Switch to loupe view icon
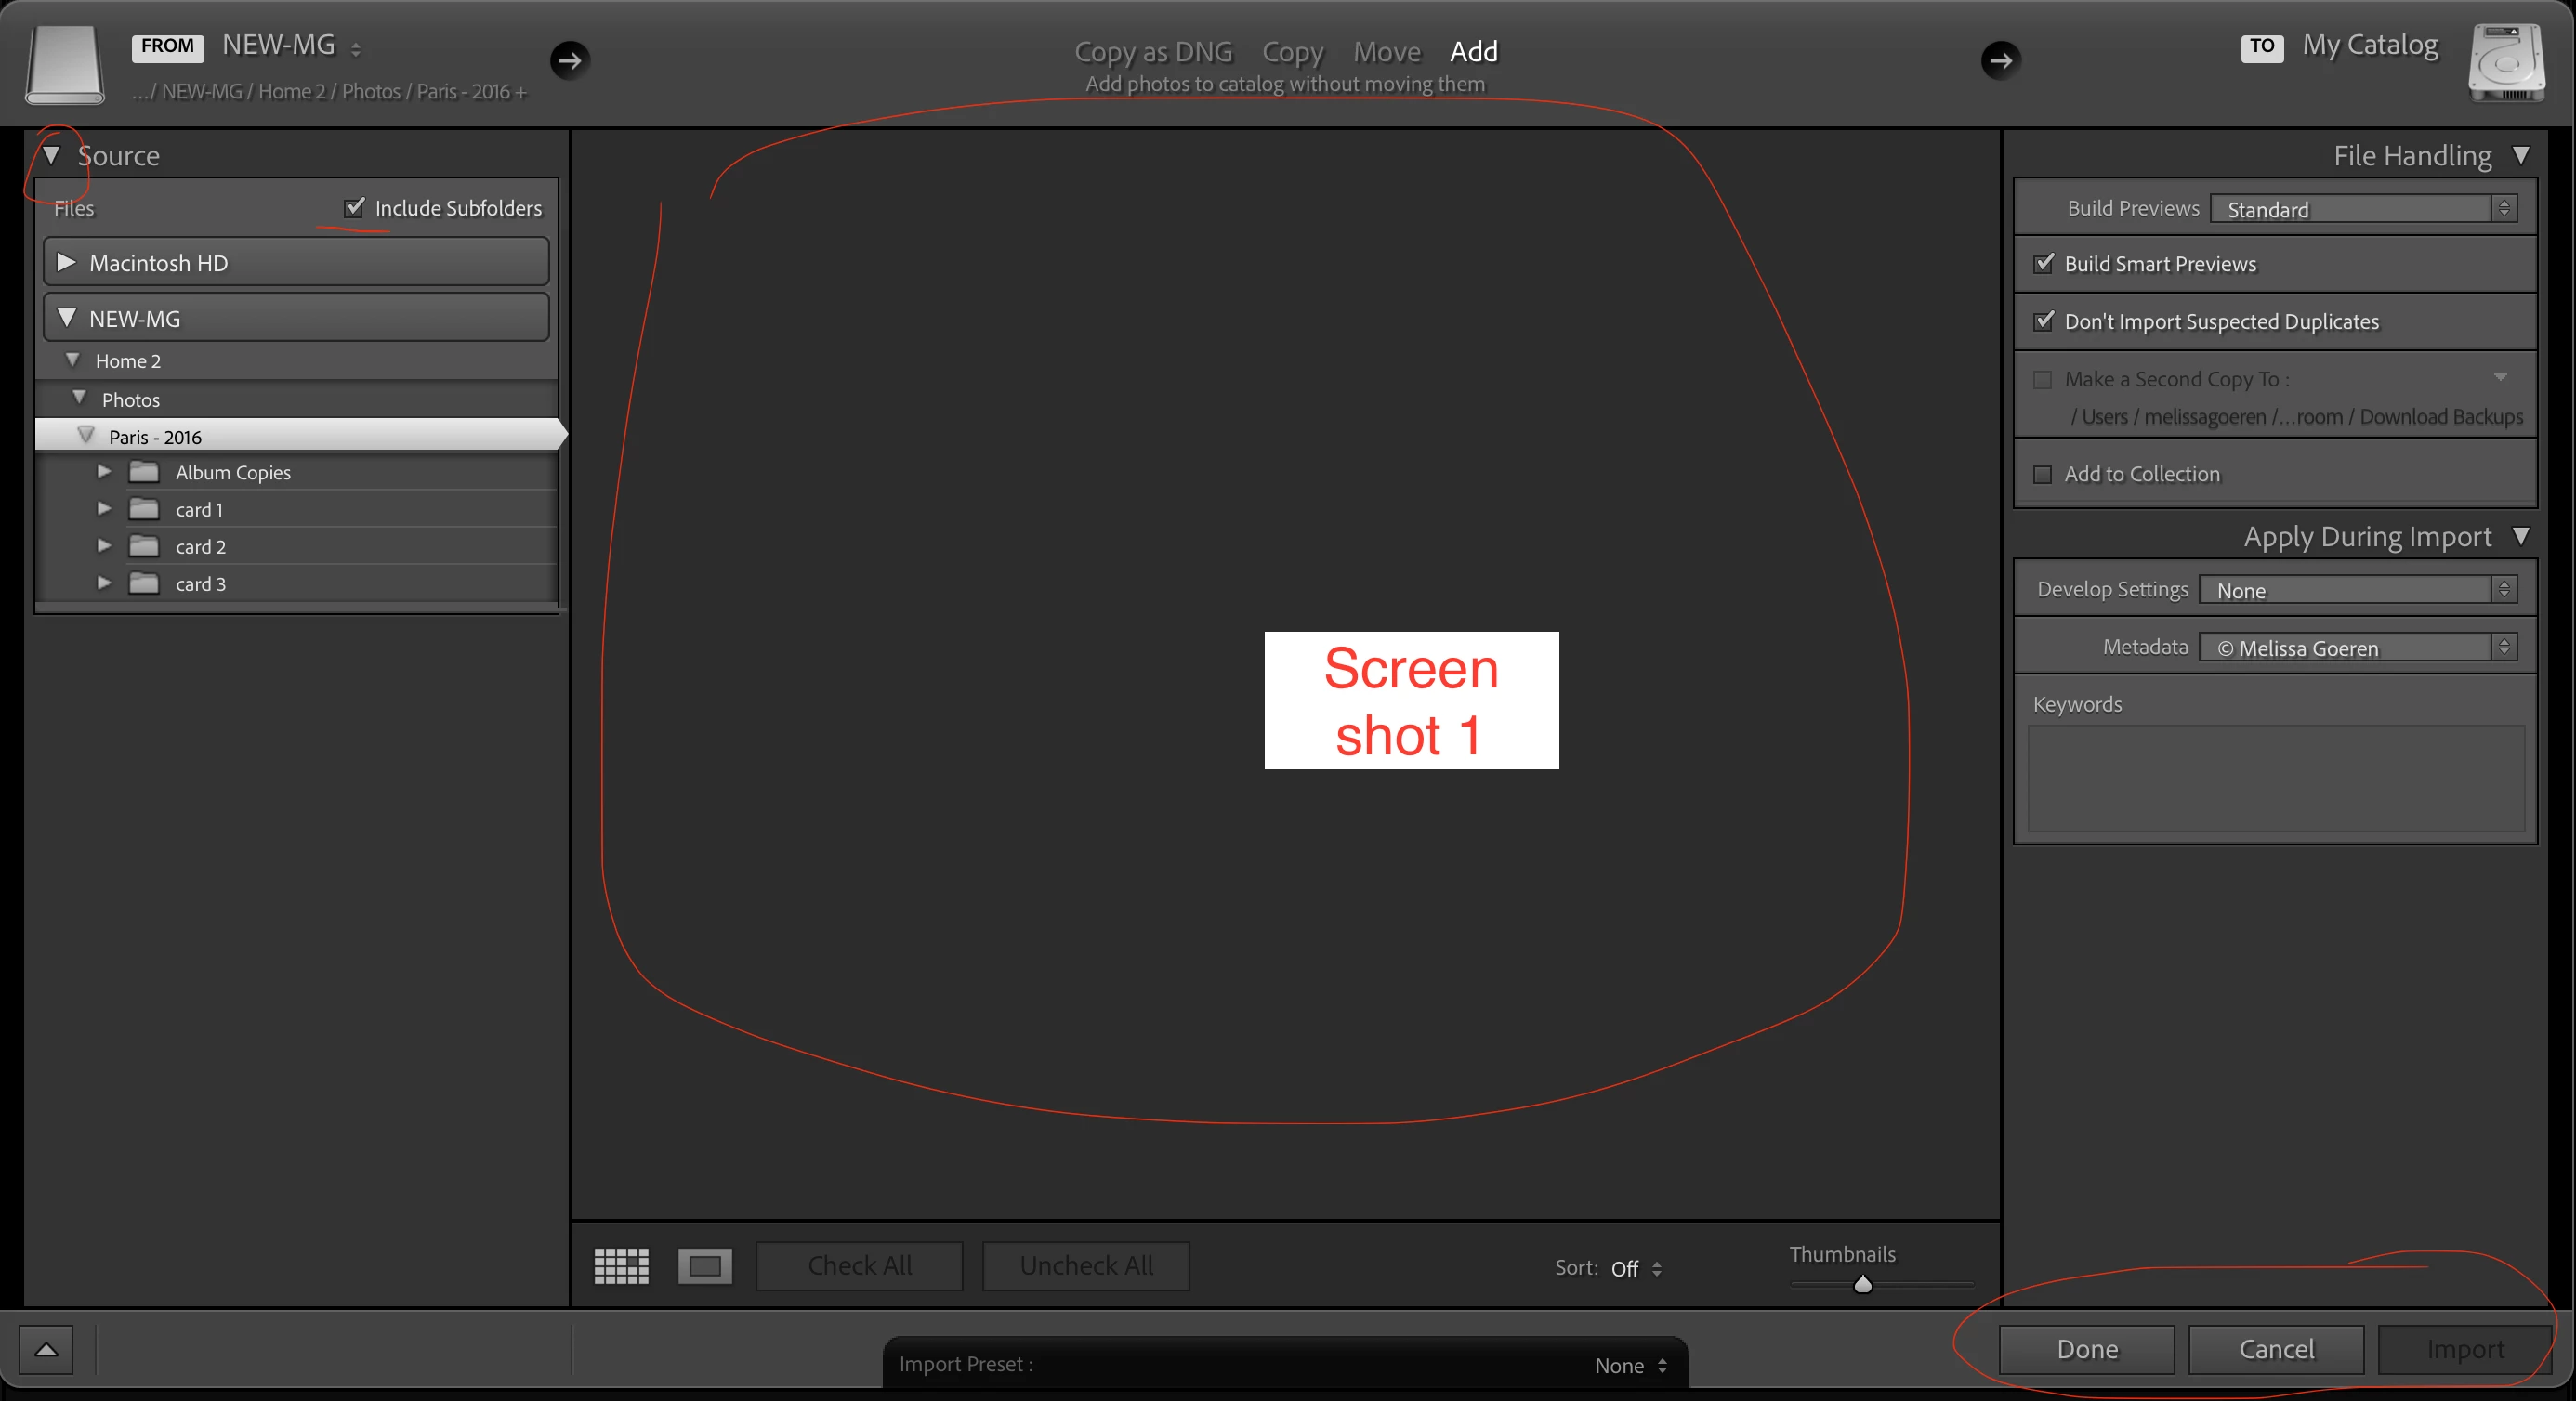The image size is (2576, 1401). point(705,1266)
